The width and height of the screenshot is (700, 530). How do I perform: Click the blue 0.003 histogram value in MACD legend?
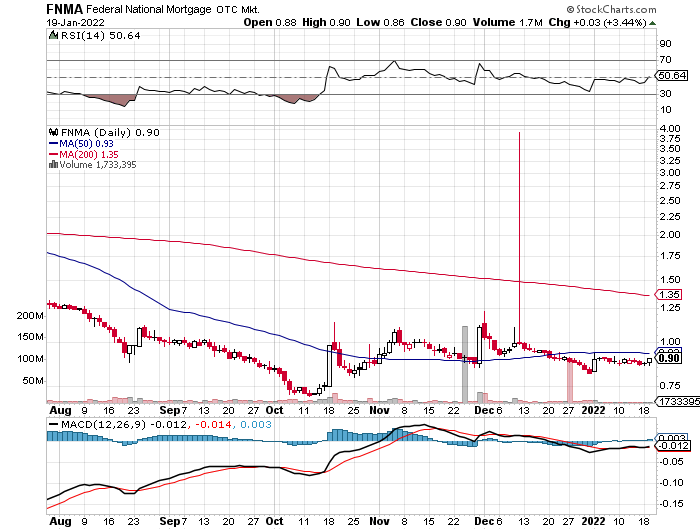(x=256, y=424)
